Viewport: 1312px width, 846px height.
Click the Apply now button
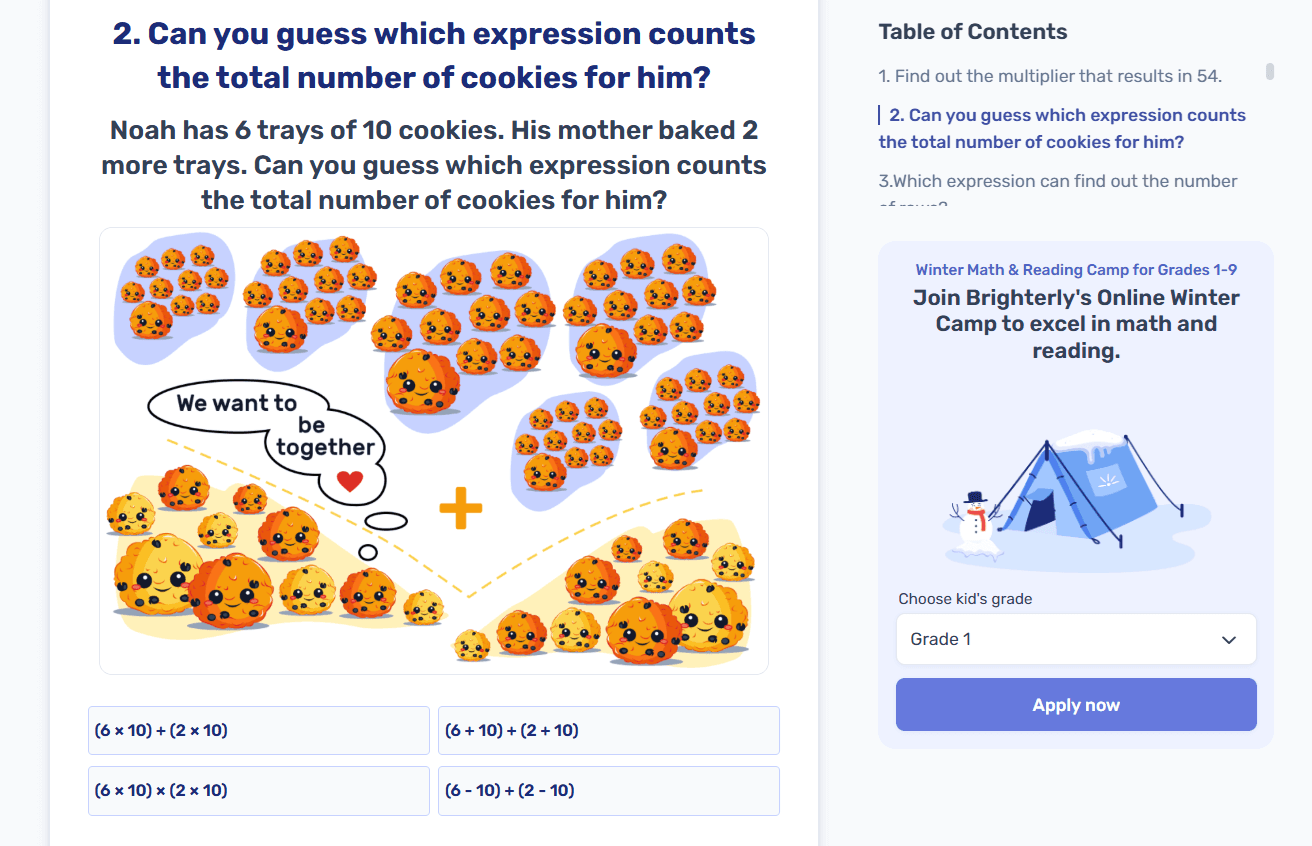coord(1076,704)
